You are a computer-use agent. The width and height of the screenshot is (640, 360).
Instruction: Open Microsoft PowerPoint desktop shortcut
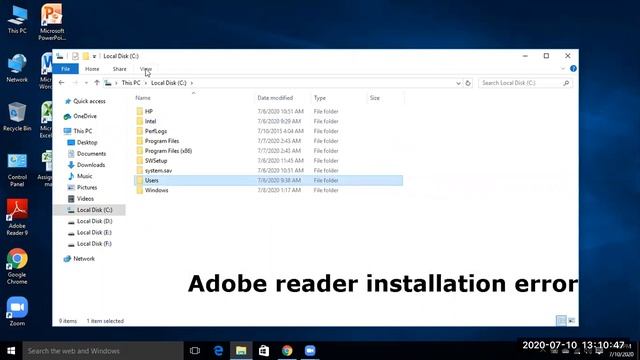click(x=52, y=22)
